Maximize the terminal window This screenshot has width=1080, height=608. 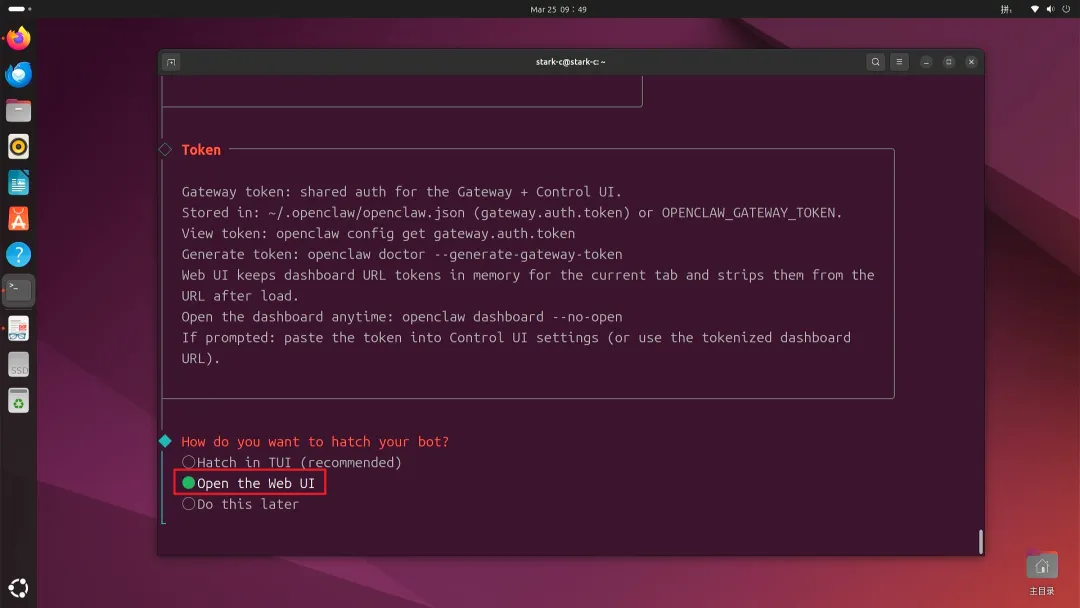click(x=948, y=62)
